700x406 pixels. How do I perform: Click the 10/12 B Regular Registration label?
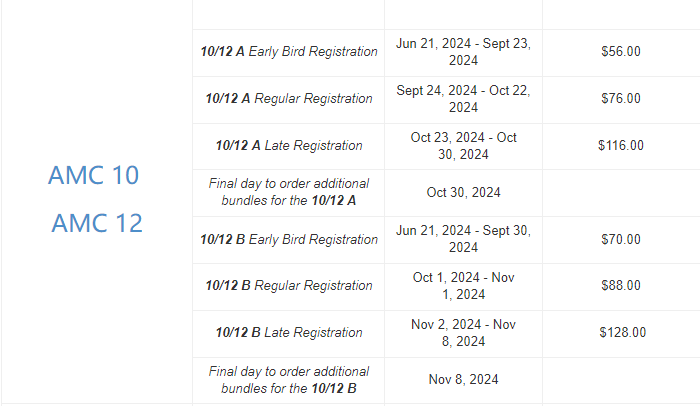(289, 286)
